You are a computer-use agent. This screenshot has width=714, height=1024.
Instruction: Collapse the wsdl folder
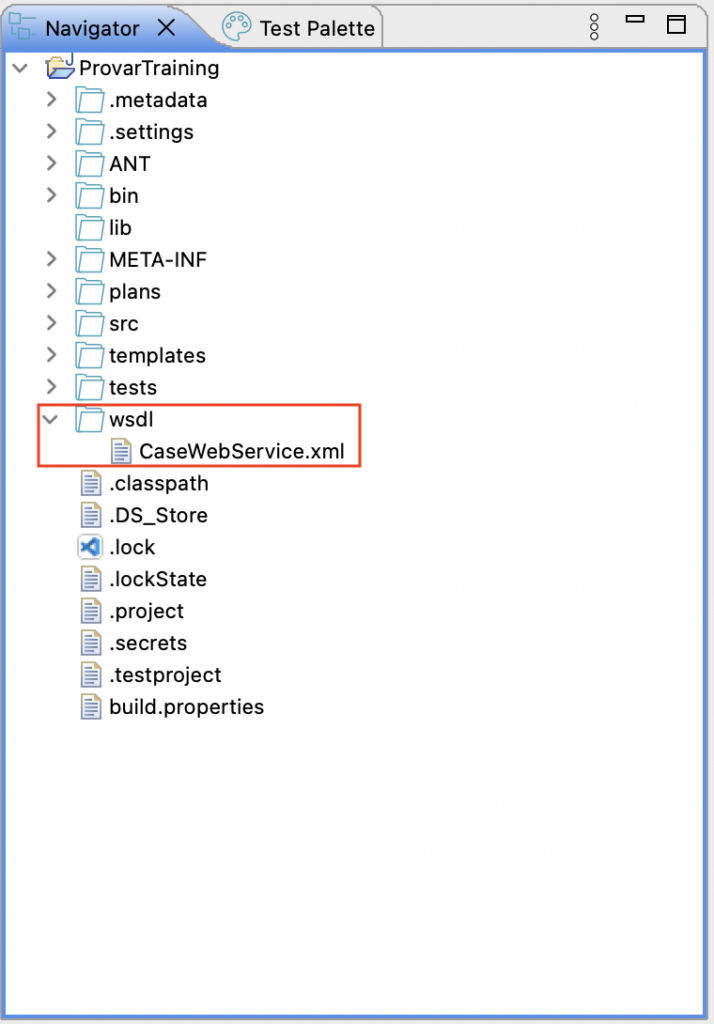(51, 419)
